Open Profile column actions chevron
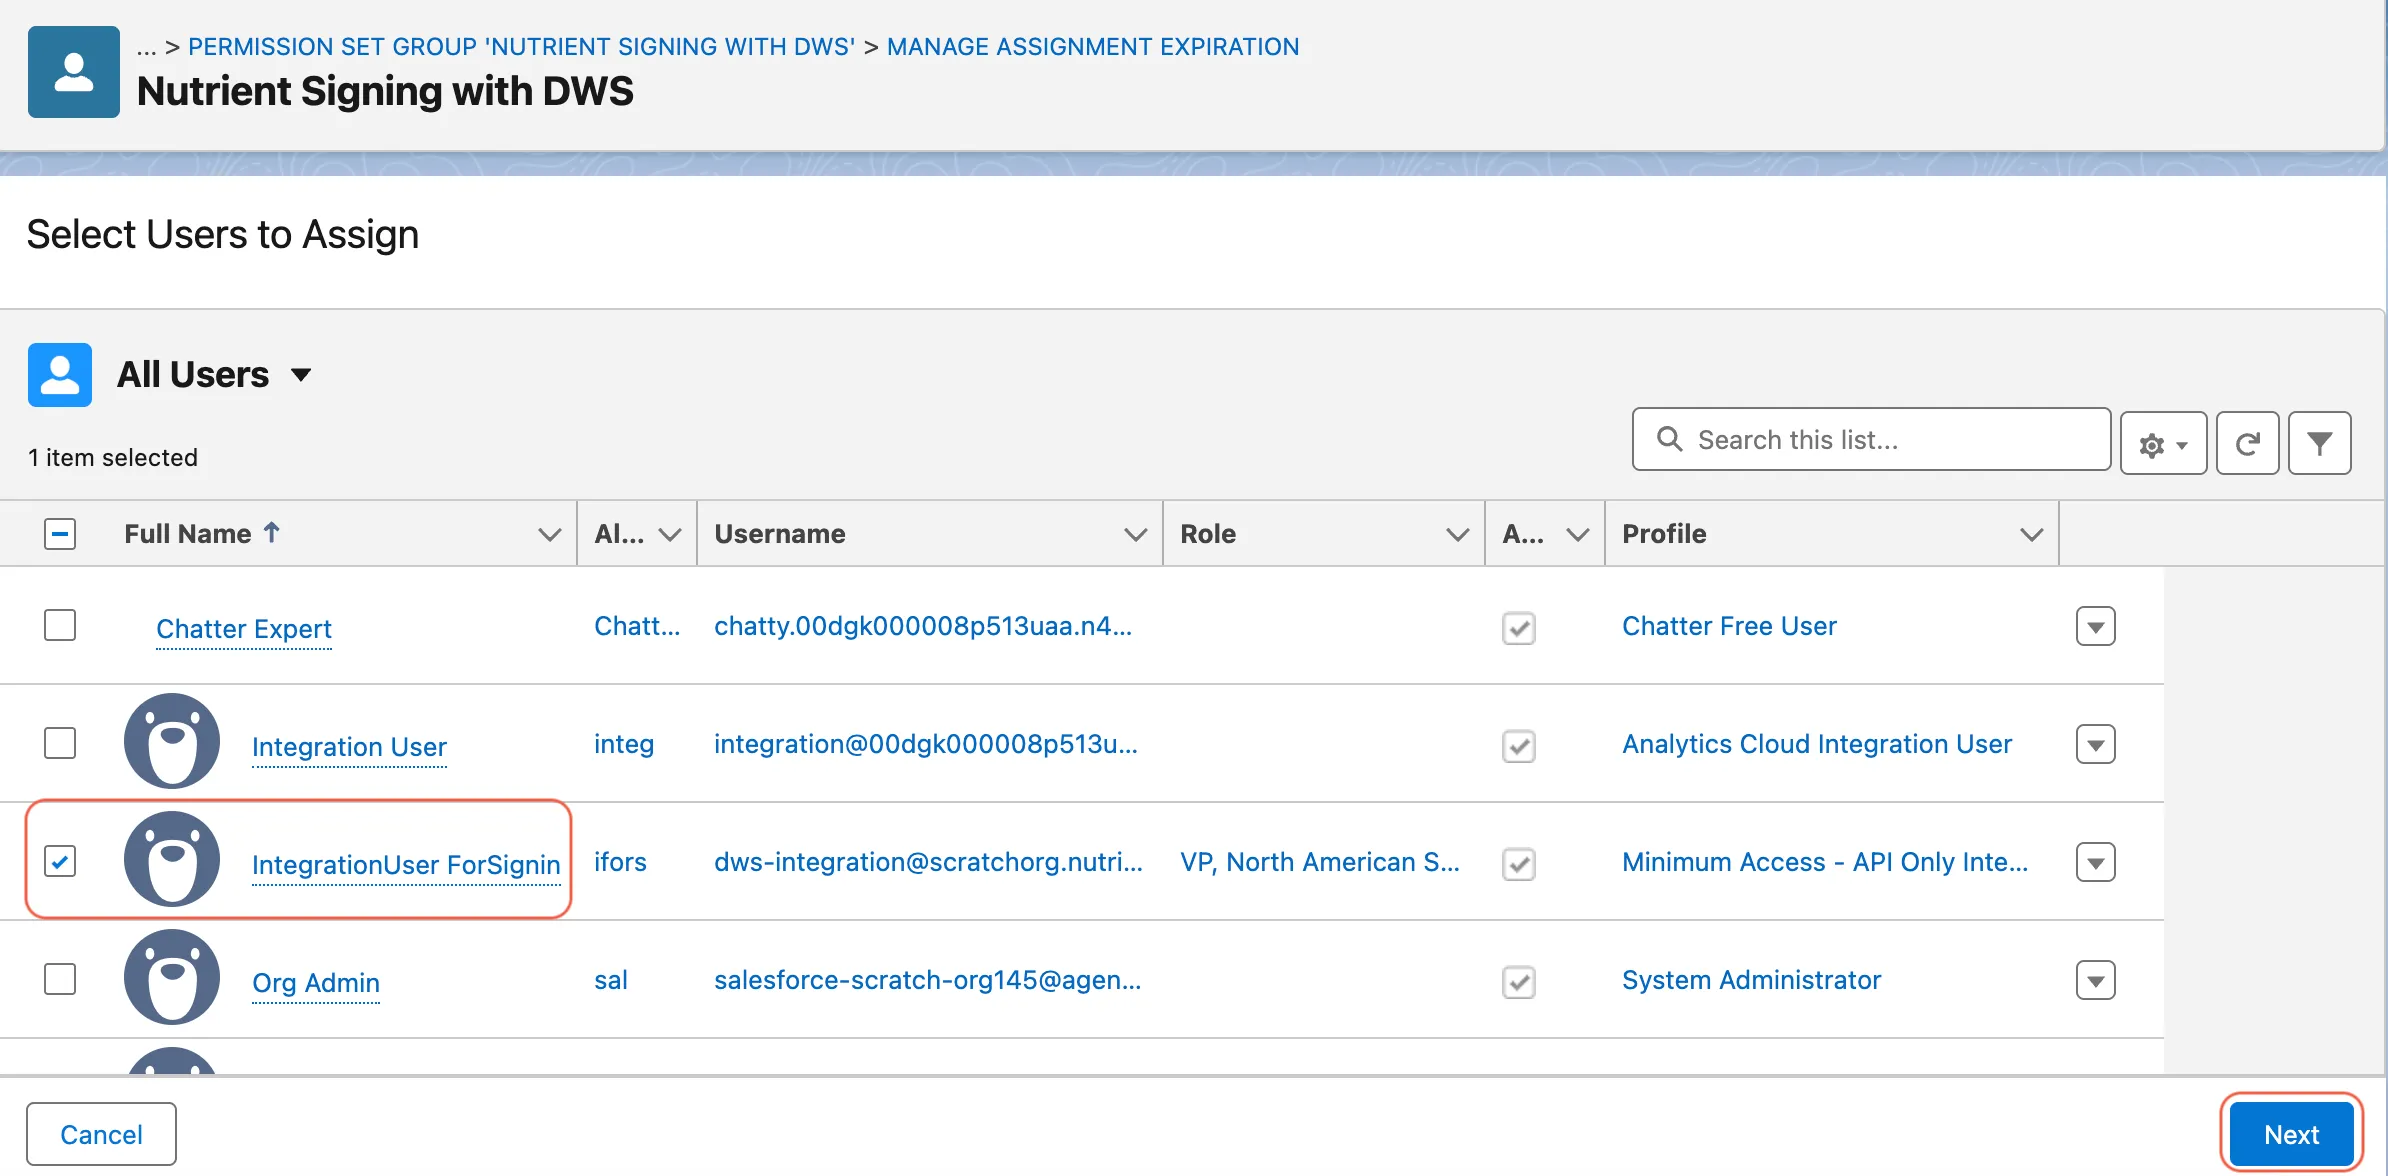Image resolution: width=2388 pixels, height=1176 pixels. 2031,534
